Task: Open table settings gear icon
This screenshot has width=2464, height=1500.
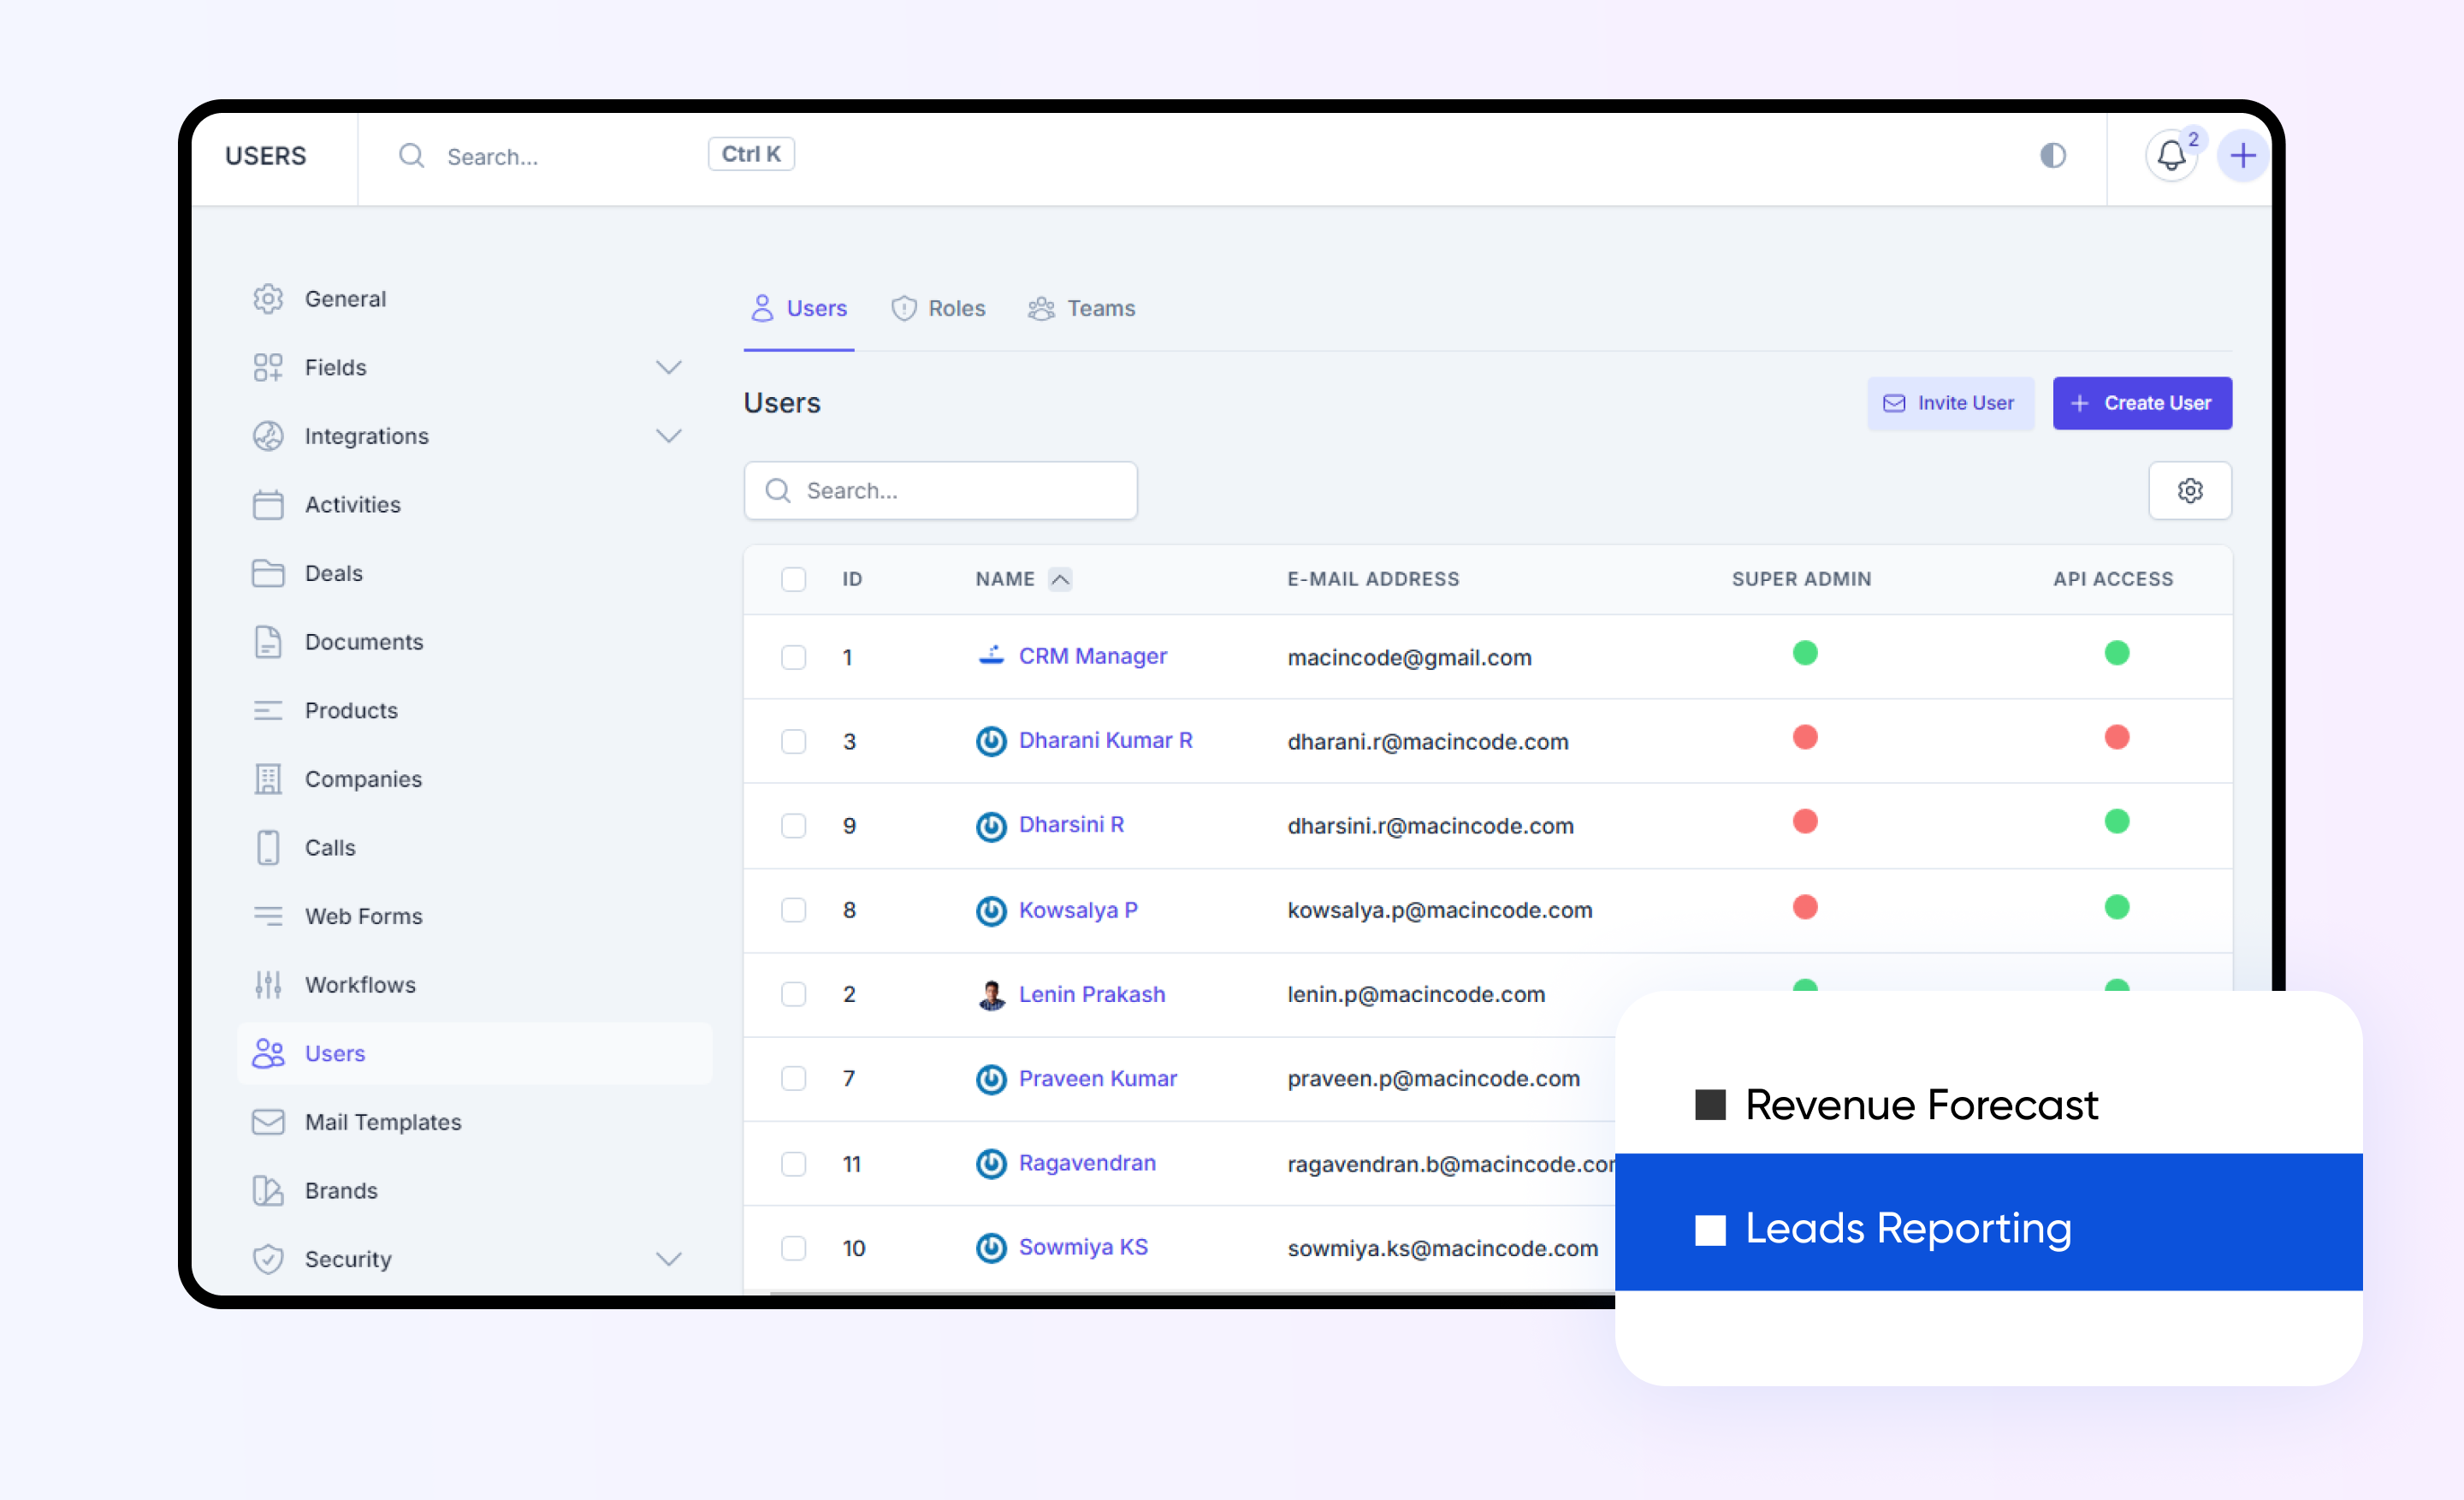Action: coord(2189,491)
